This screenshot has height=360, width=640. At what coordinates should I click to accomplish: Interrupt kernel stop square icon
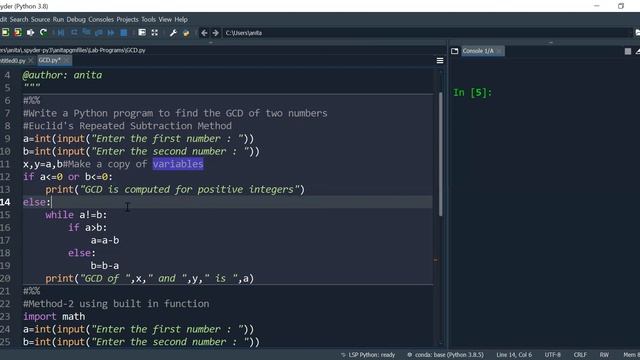[628, 51]
